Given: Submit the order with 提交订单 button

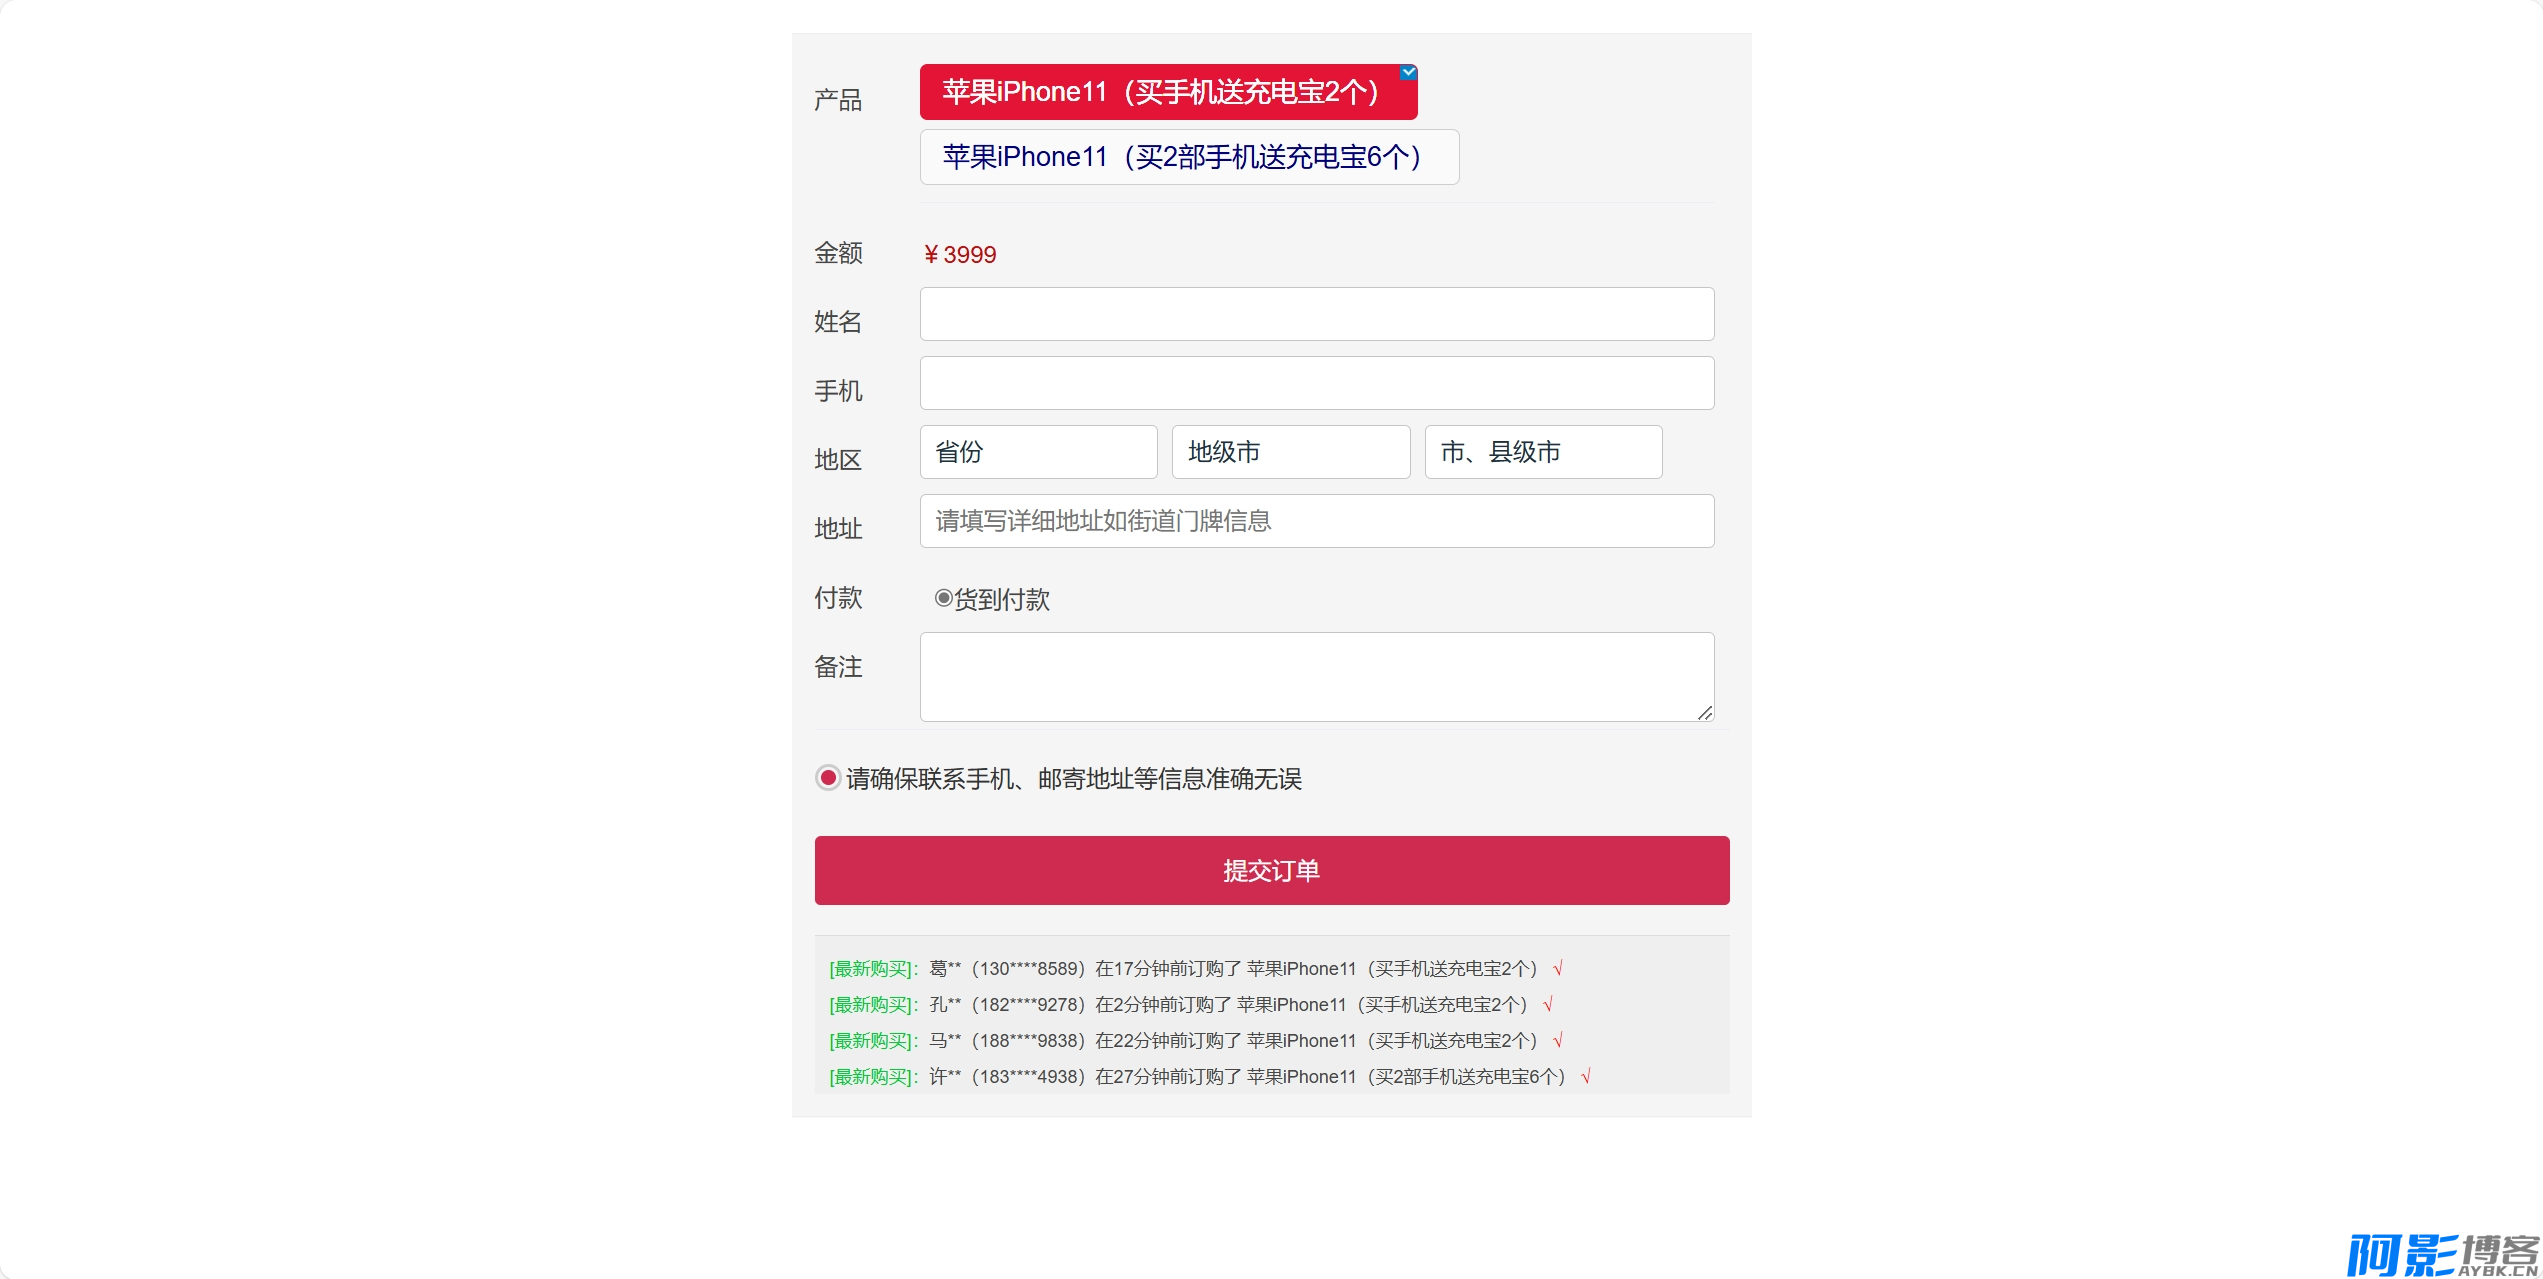Looking at the screenshot, I should pos(1272,870).
